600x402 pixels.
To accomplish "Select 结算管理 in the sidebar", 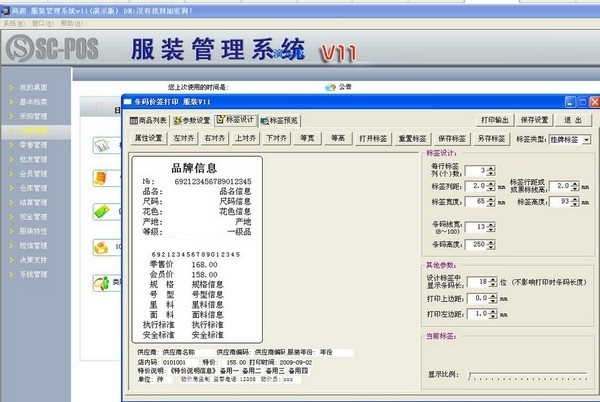I will click(x=33, y=202).
